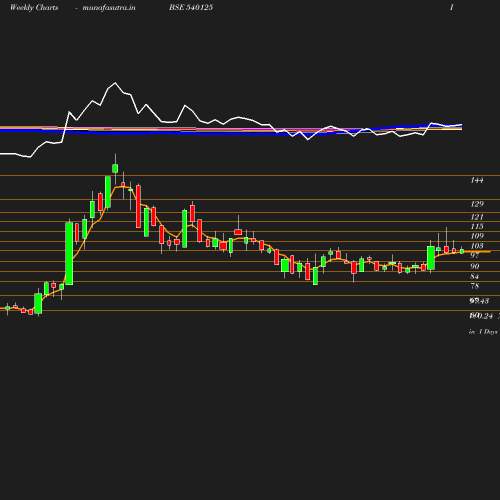Click the 90 price level label
This screenshot has height=500, width=500.
coord(475,266)
